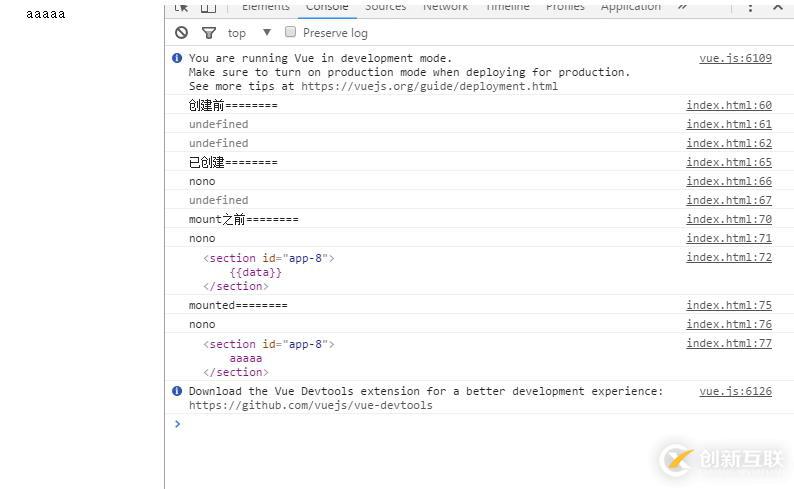Open the vue.js:6109 source link
794x489 pixels.
pos(735,58)
